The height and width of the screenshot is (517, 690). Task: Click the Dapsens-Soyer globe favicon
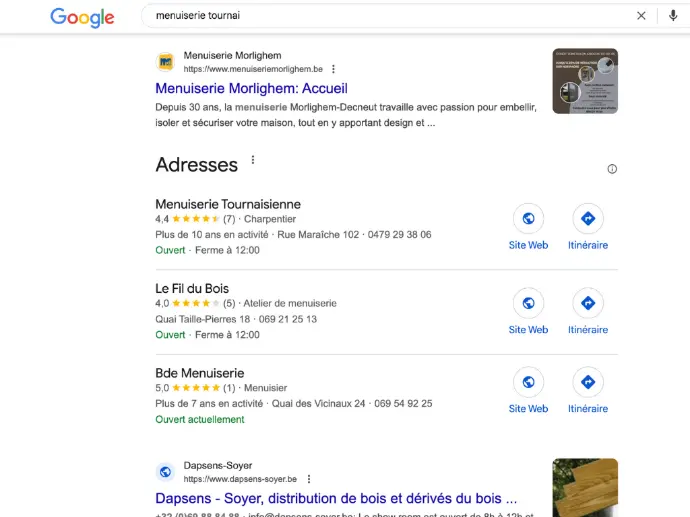165,472
